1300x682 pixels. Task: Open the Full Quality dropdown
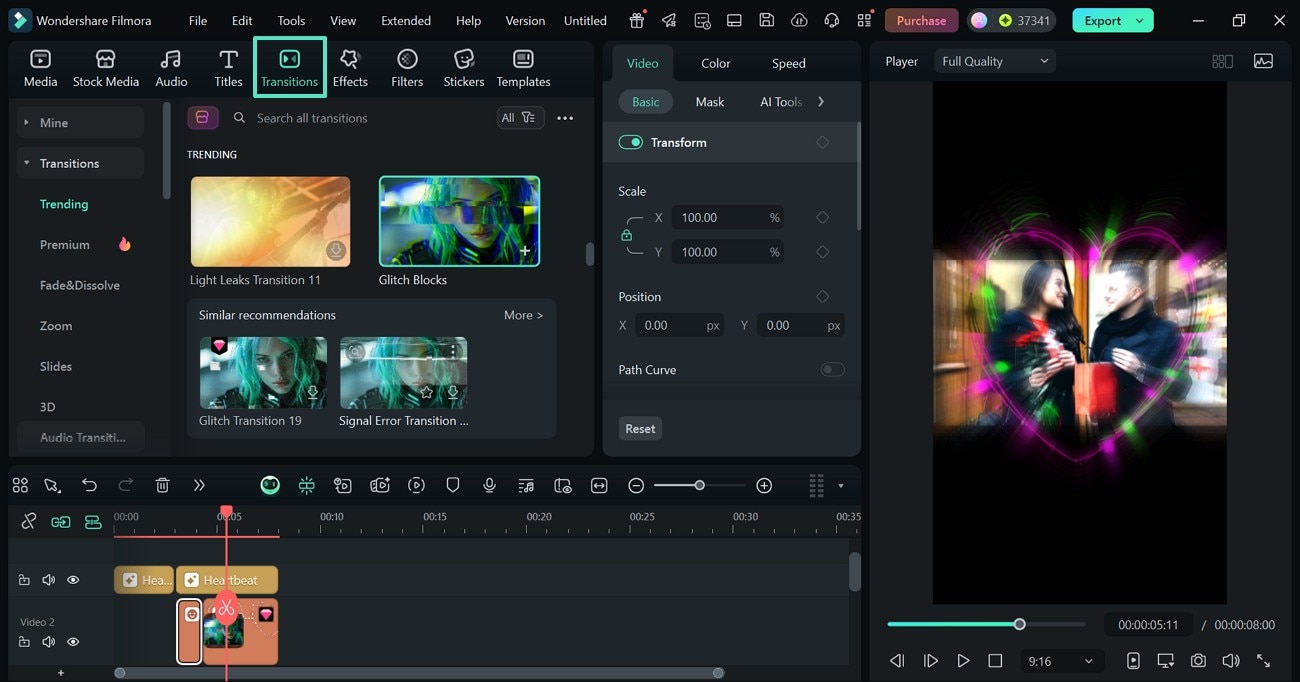click(994, 60)
